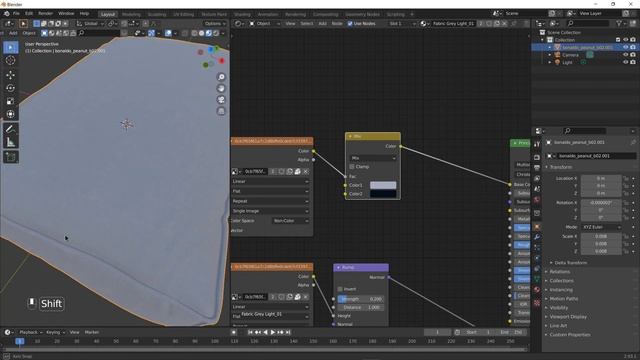The width and height of the screenshot is (640, 360).
Task: Enable Invert checkbox in Bump node
Action: pyautogui.click(x=340, y=289)
